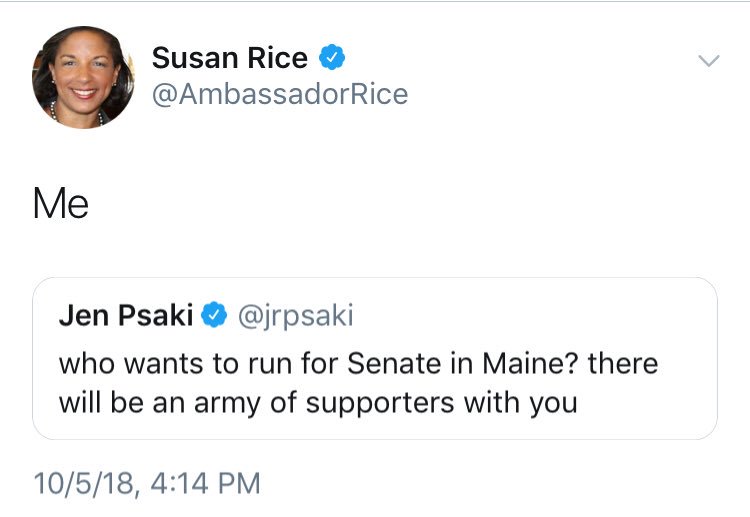The image size is (750, 517).
Task: Visit the @jrpsaki handle
Action: coord(296,316)
